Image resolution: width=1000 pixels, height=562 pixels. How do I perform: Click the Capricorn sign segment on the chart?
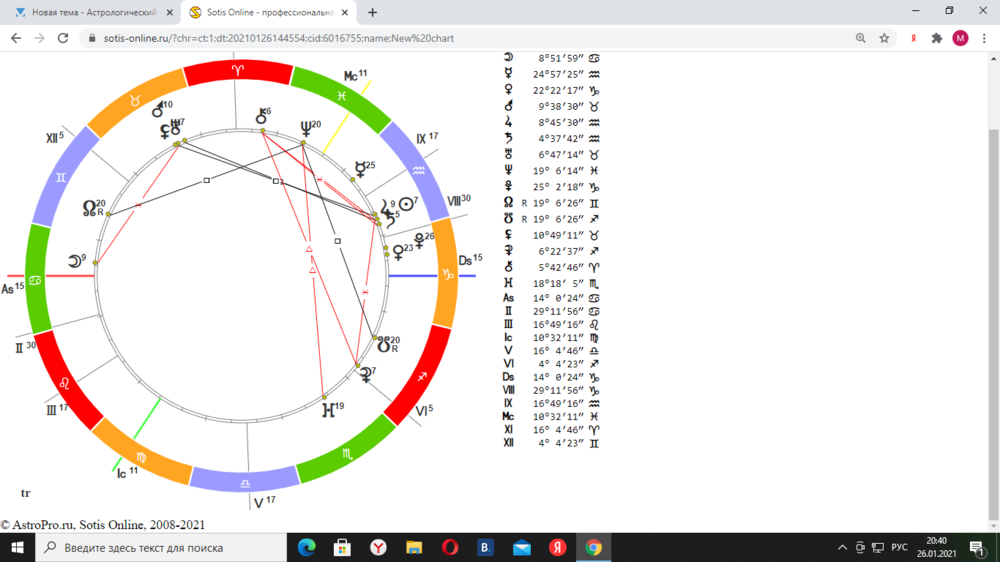448,274
